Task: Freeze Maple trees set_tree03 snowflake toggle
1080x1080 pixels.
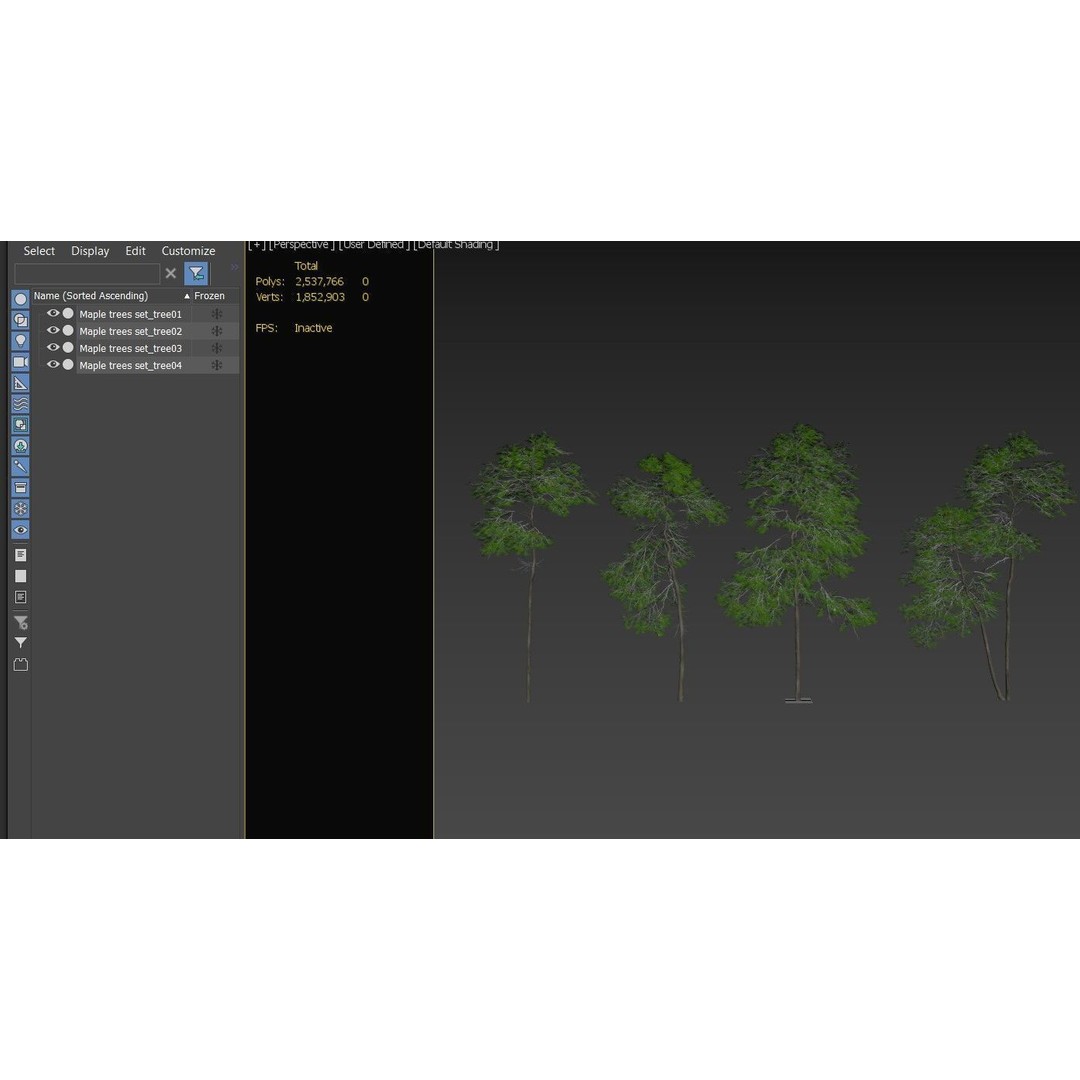Action: point(216,349)
